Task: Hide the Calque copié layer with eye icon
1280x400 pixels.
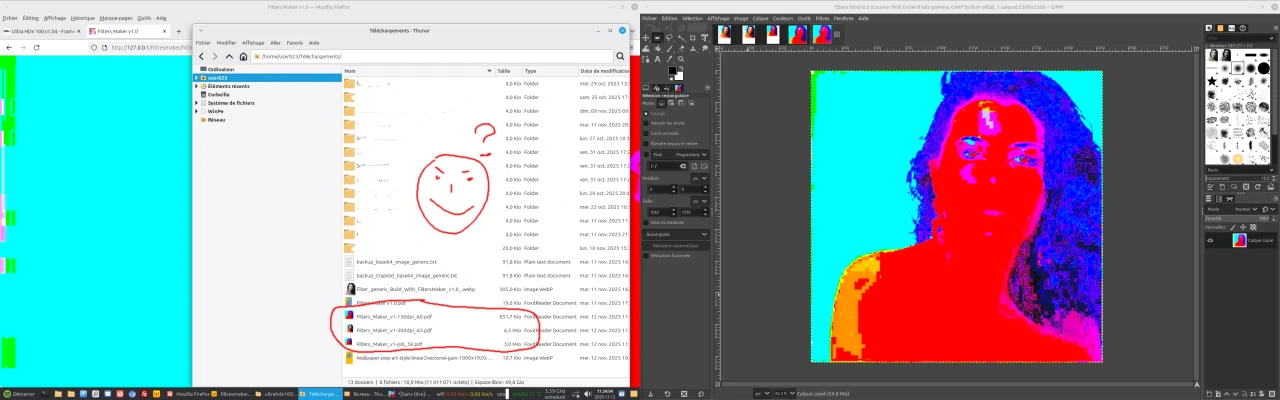Action: [1210, 239]
